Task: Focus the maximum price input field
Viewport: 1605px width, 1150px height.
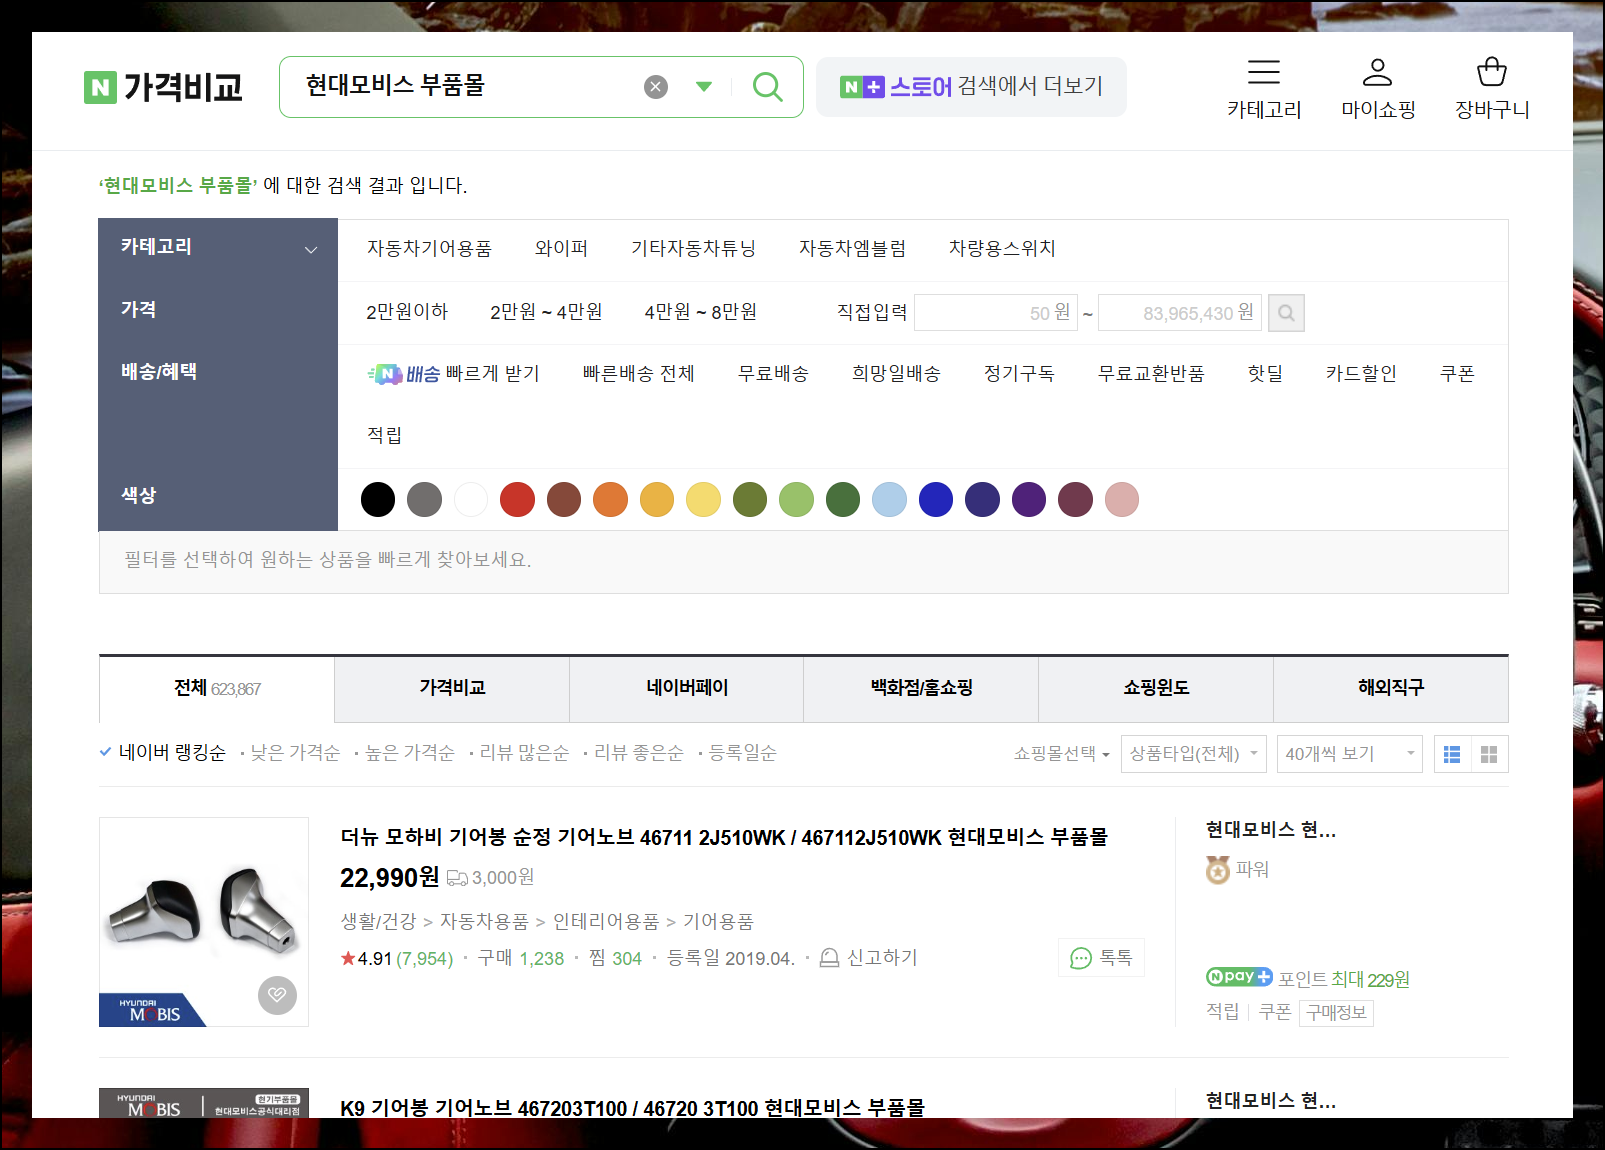Action: 1180,313
